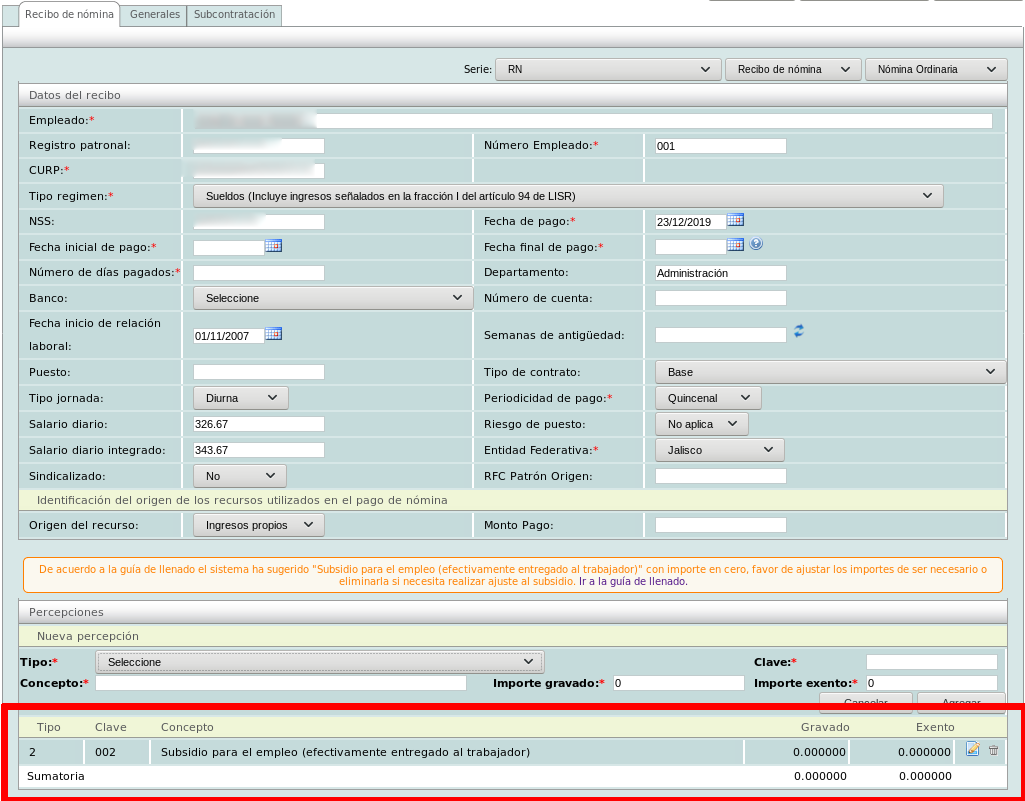This screenshot has height=801, width=1025.
Task: Open the Serie dropdown showing RN
Action: pyautogui.click(x=608, y=69)
